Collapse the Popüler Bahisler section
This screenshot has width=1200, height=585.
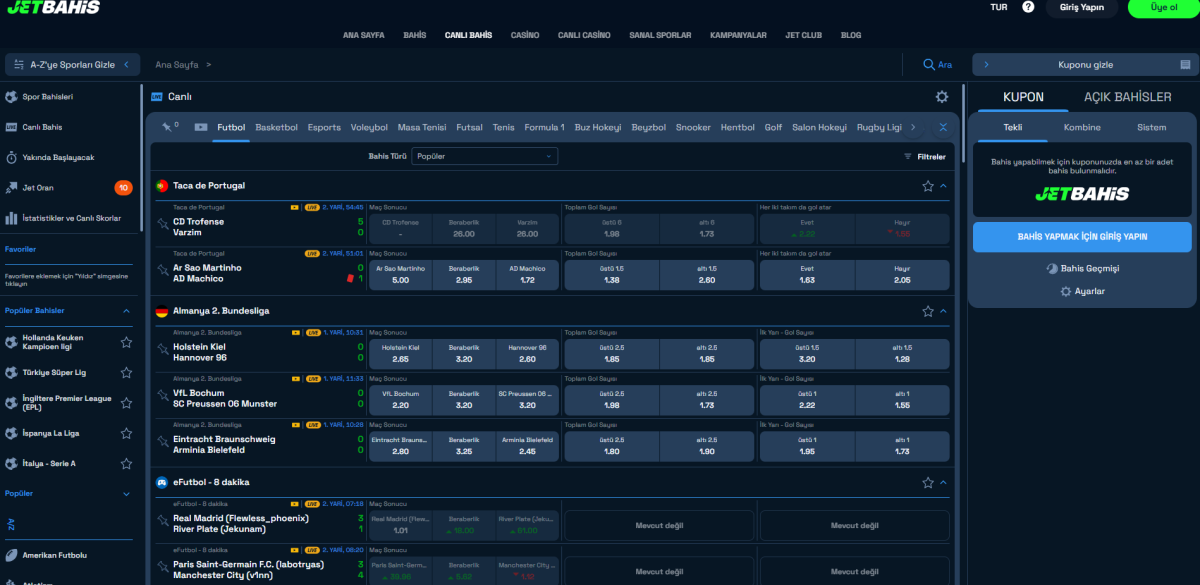(126, 311)
